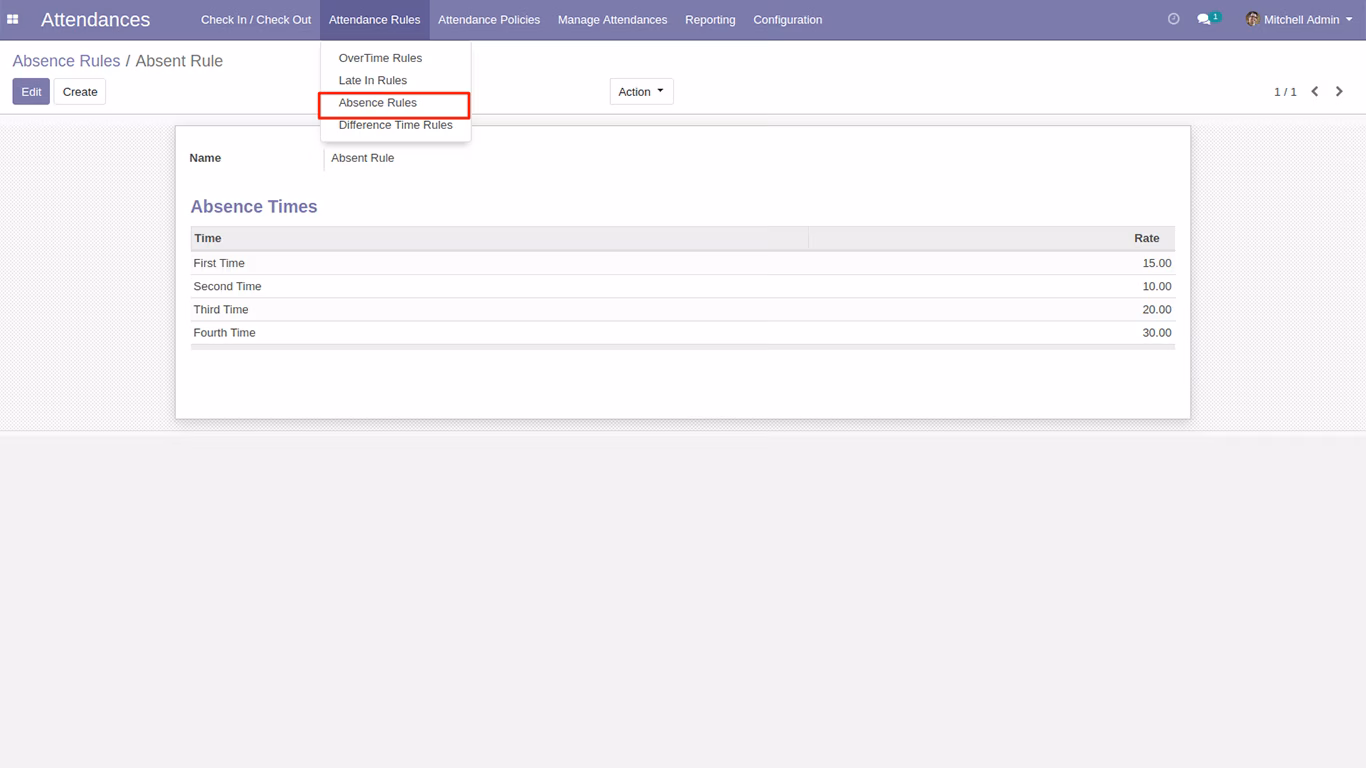Viewport: 1366px width, 768px height.
Task: Open the activities clock icon
Action: tap(1174, 19)
